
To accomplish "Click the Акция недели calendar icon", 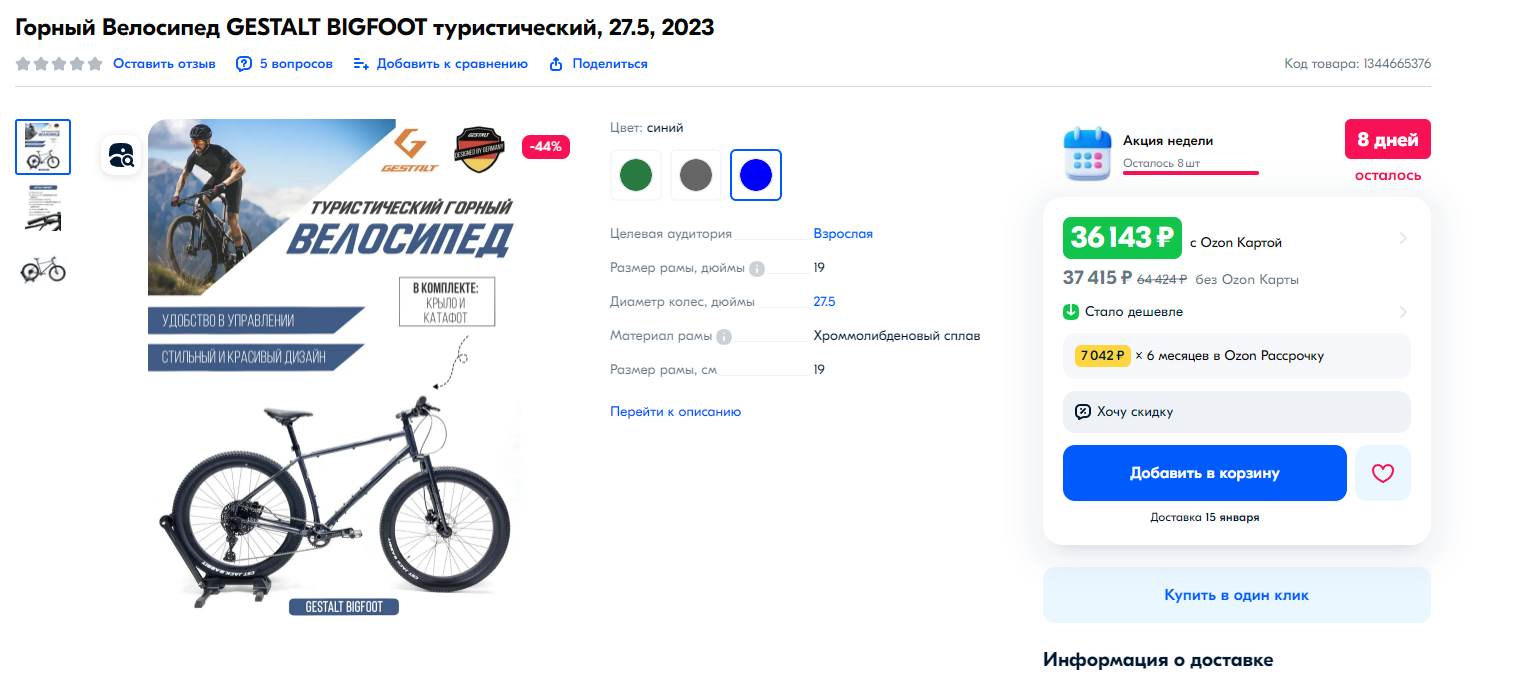I will (1088, 154).
